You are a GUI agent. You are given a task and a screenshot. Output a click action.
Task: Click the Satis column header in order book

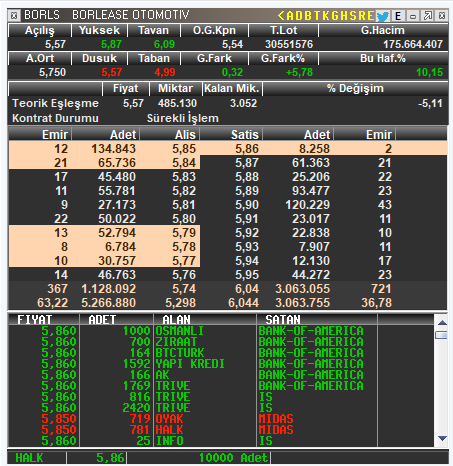(231, 135)
